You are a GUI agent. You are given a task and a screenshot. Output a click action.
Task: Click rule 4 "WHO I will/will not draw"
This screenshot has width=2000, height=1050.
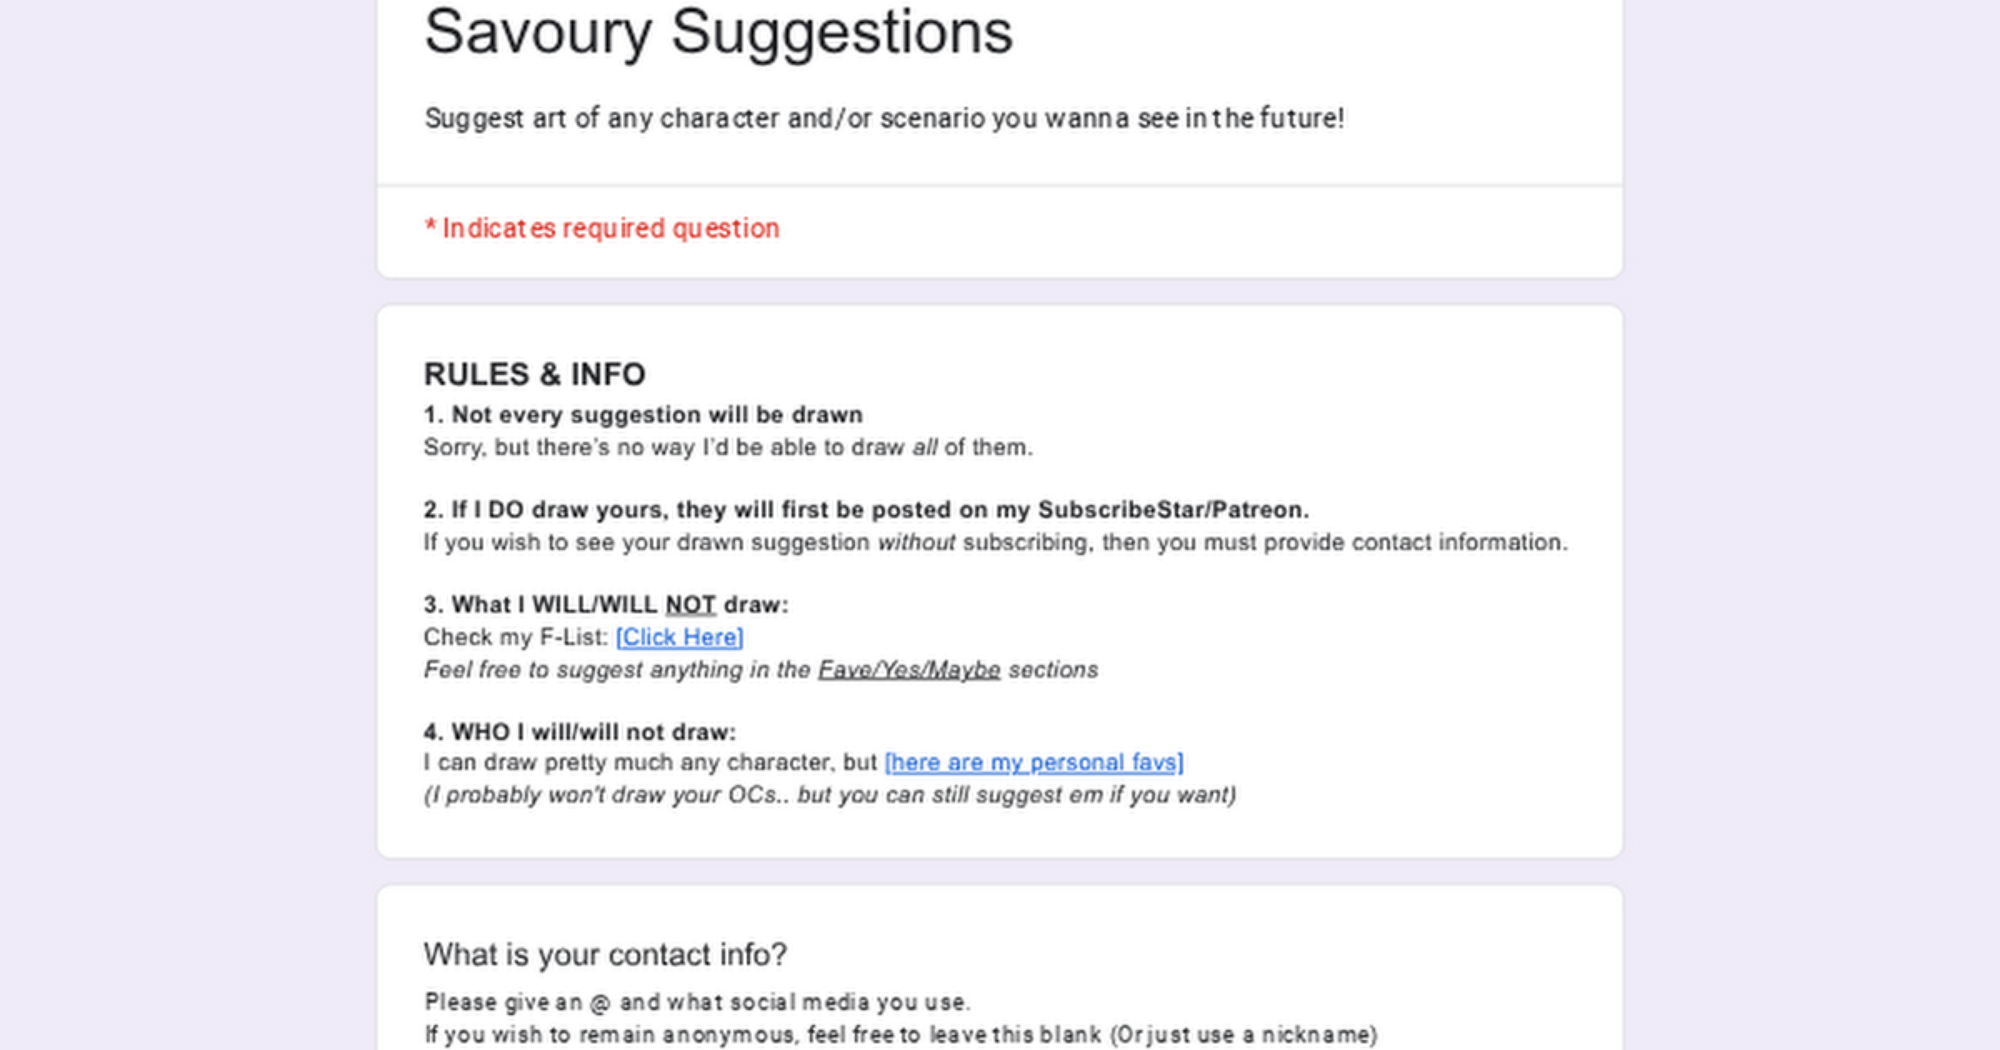tap(580, 732)
